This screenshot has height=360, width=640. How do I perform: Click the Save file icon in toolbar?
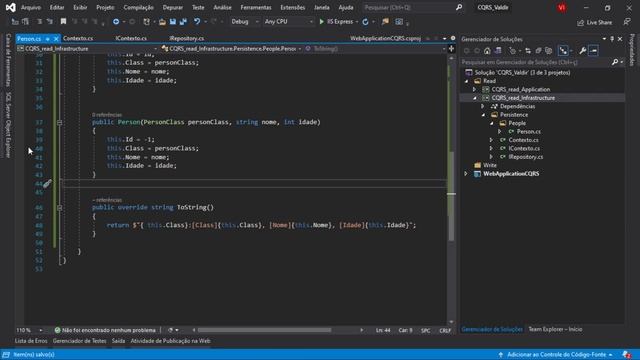pyautogui.click(x=173, y=22)
